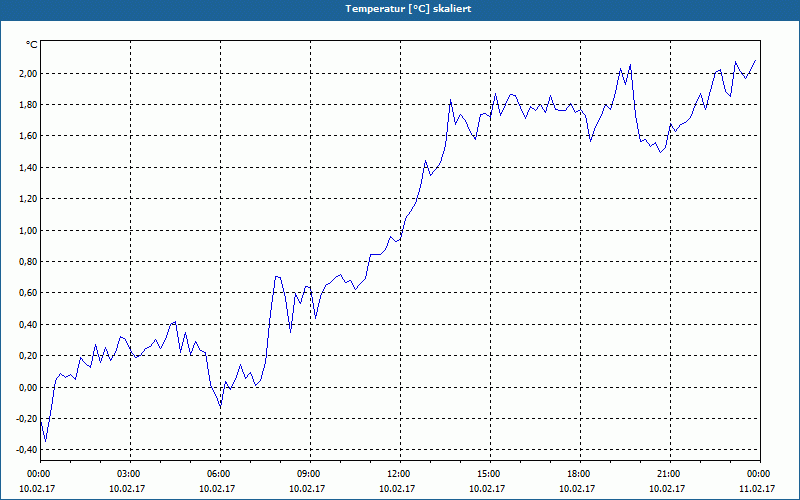This screenshot has height=500, width=800.
Task: Select the 1,40 y-axis value
Action: [x=28, y=167]
